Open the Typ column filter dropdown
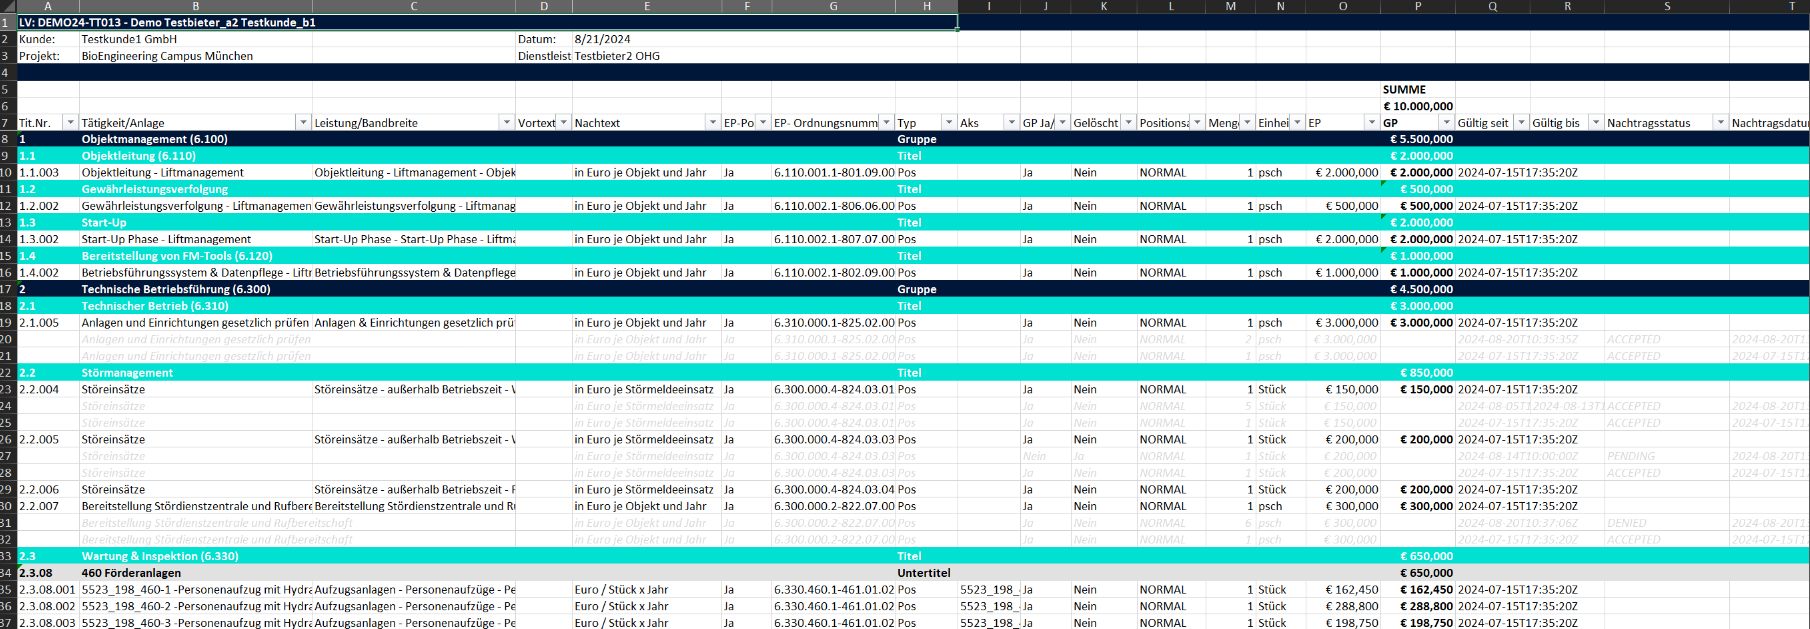The height and width of the screenshot is (629, 1810). [x=948, y=123]
